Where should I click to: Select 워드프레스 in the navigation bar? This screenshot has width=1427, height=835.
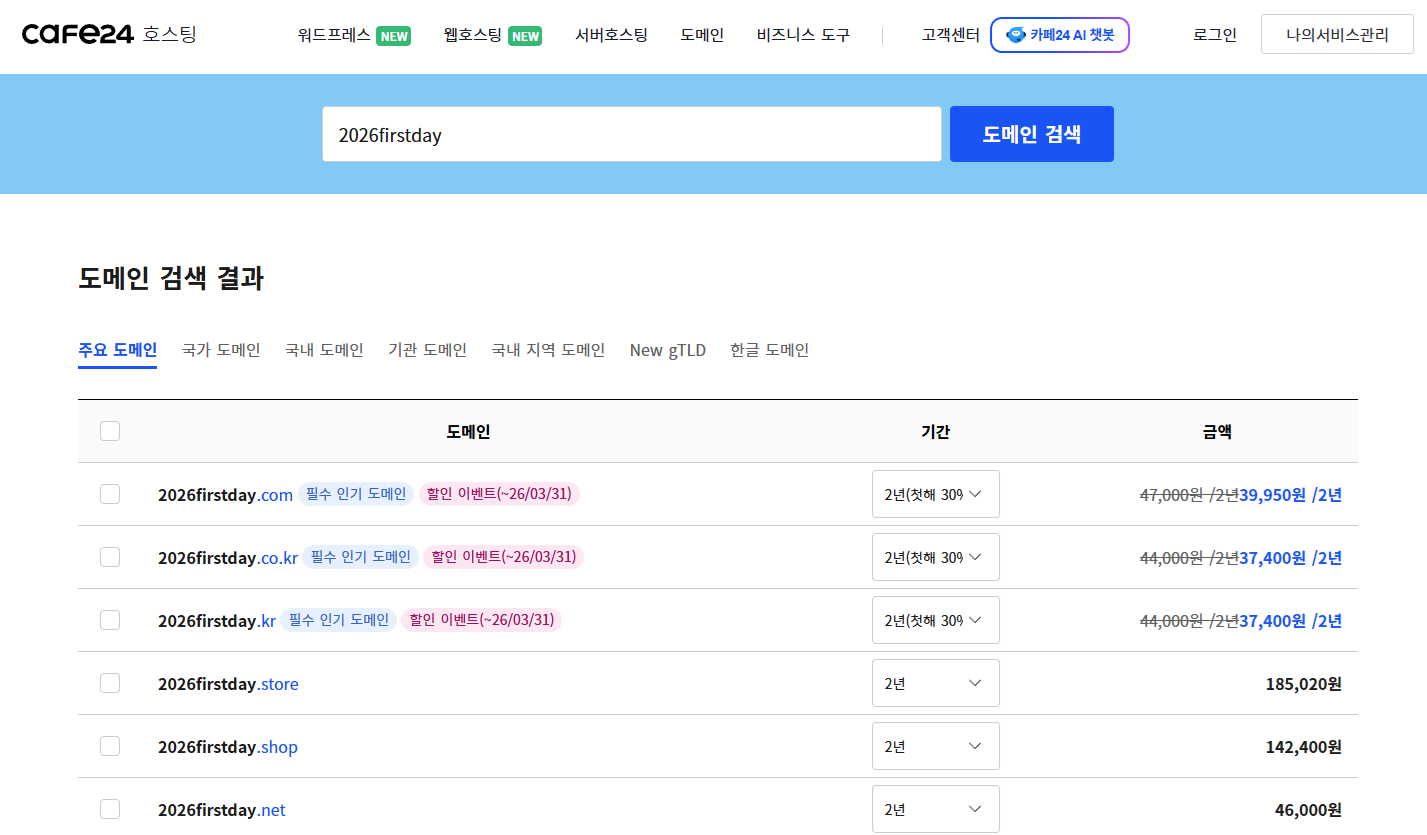pos(332,34)
